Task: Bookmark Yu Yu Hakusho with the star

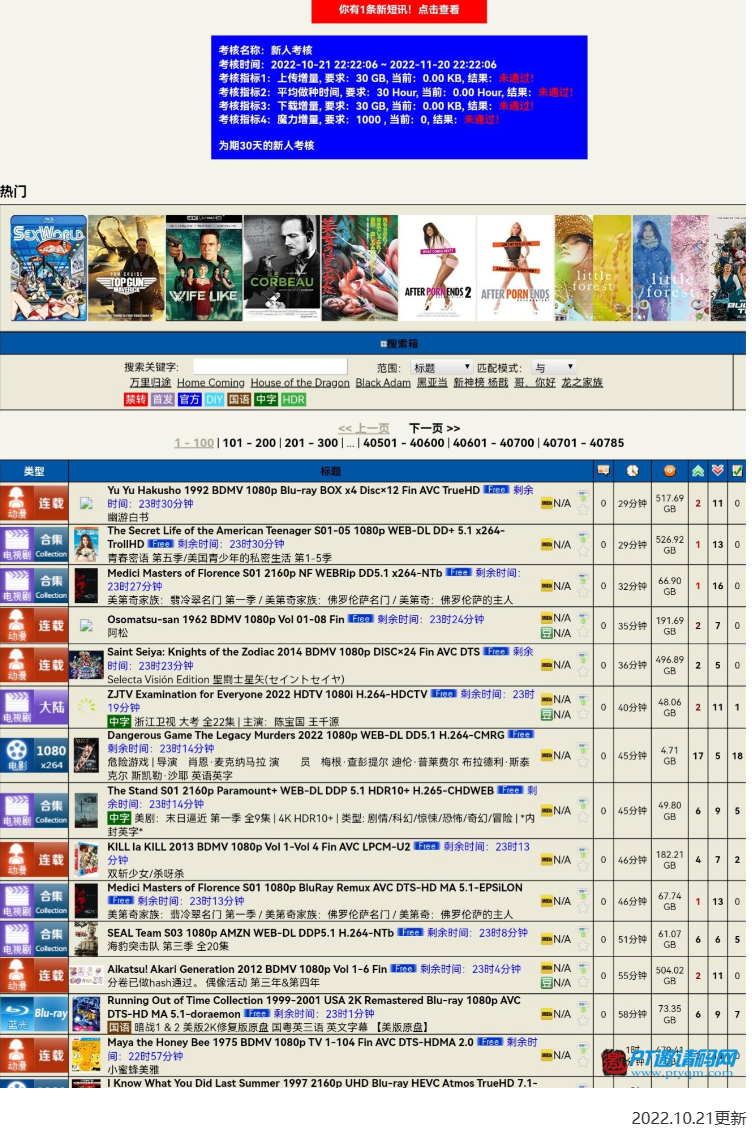Action: tap(583, 510)
